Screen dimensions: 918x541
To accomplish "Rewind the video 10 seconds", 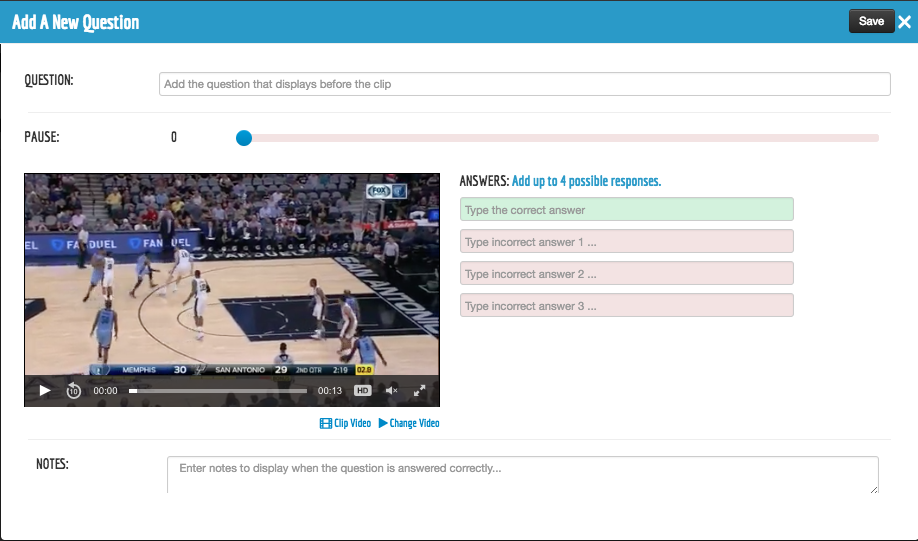I will (x=73, y=391).
